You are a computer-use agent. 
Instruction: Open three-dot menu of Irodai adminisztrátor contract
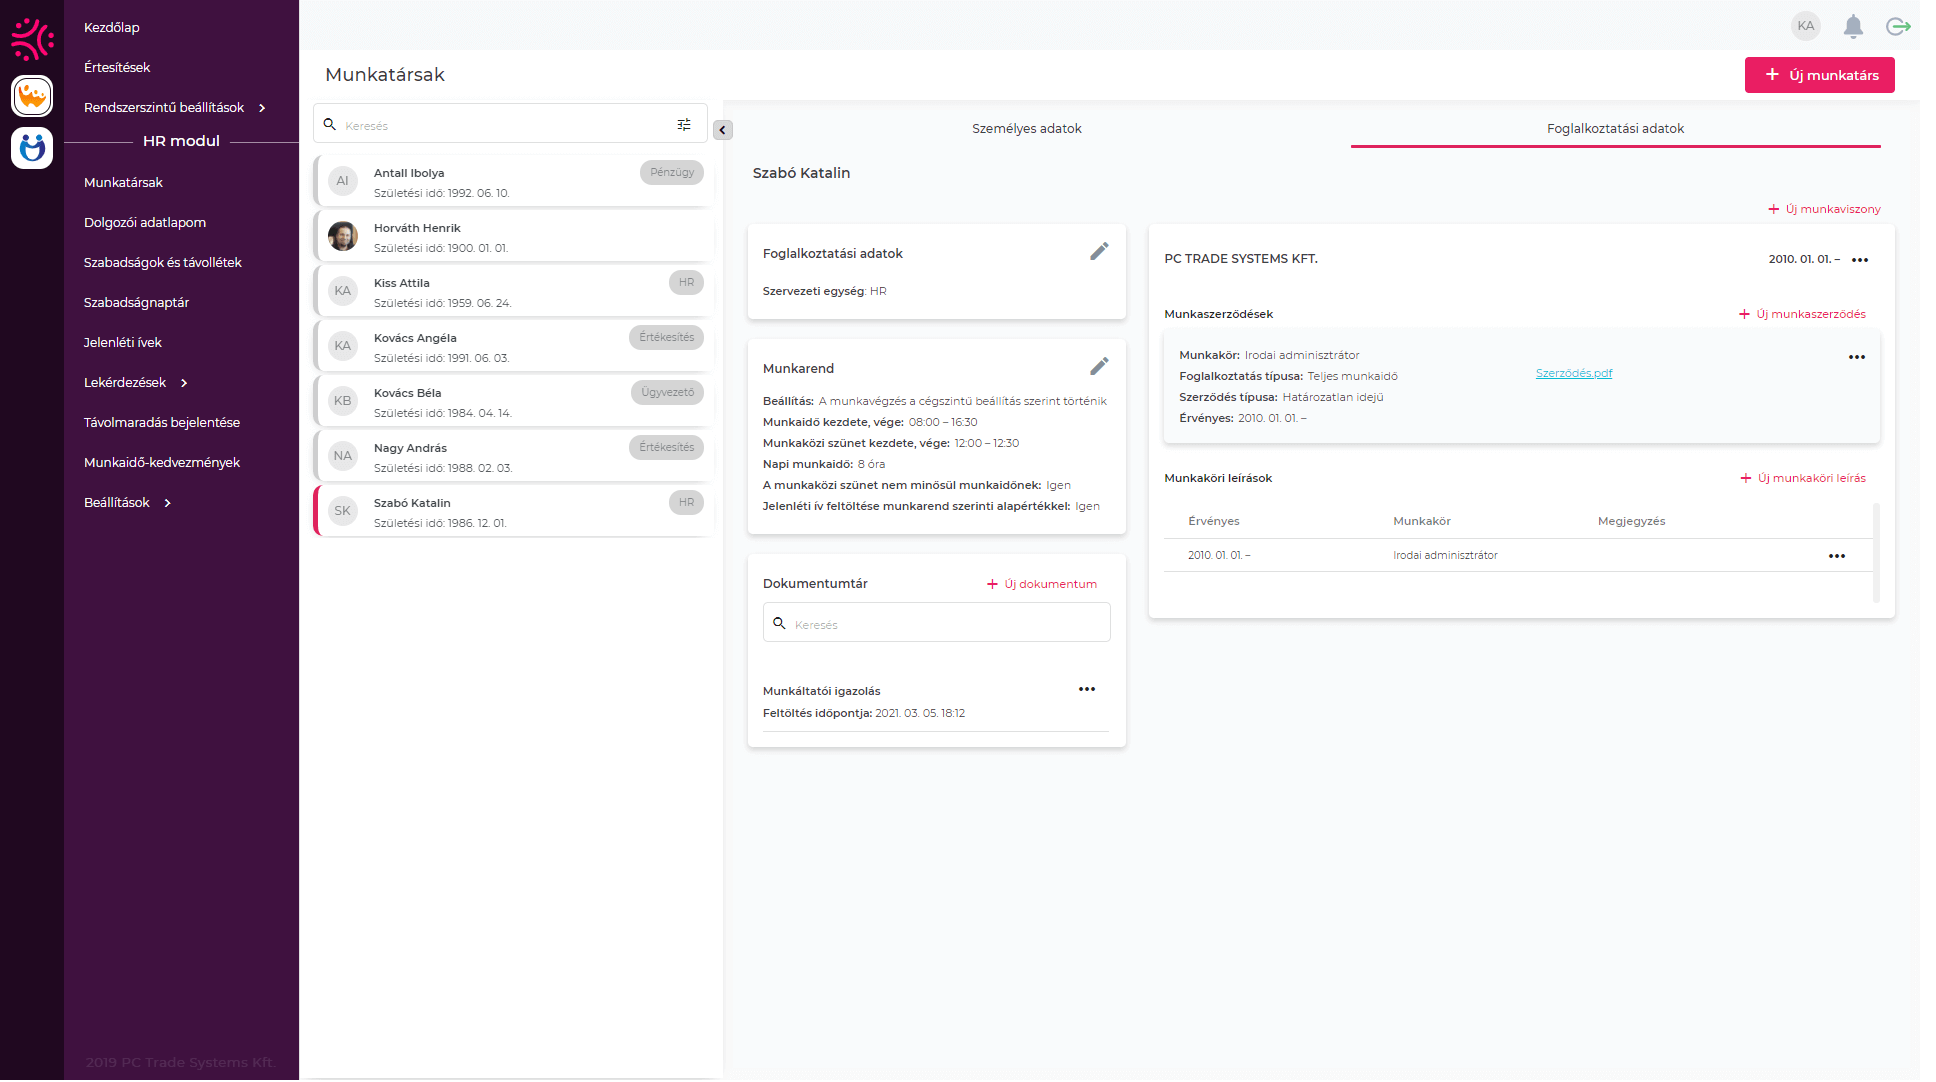pos(1857,358)
